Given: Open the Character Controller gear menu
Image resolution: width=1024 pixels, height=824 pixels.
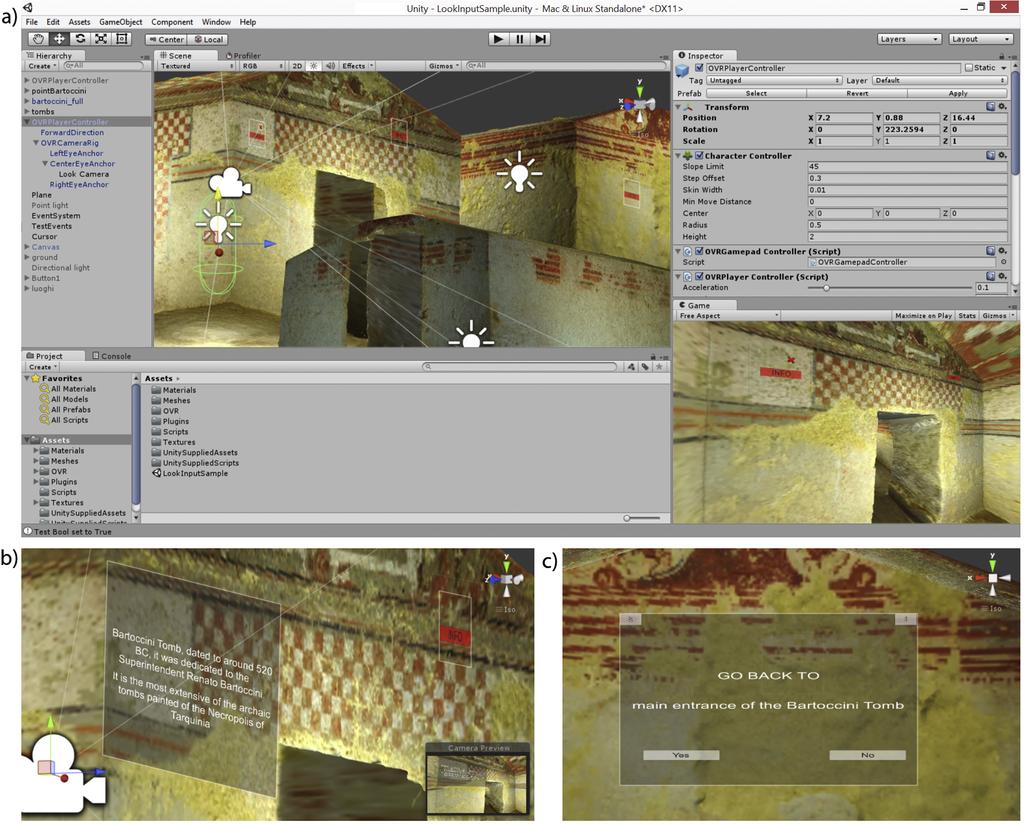Looking at the screenshot, I should 1002,155.
